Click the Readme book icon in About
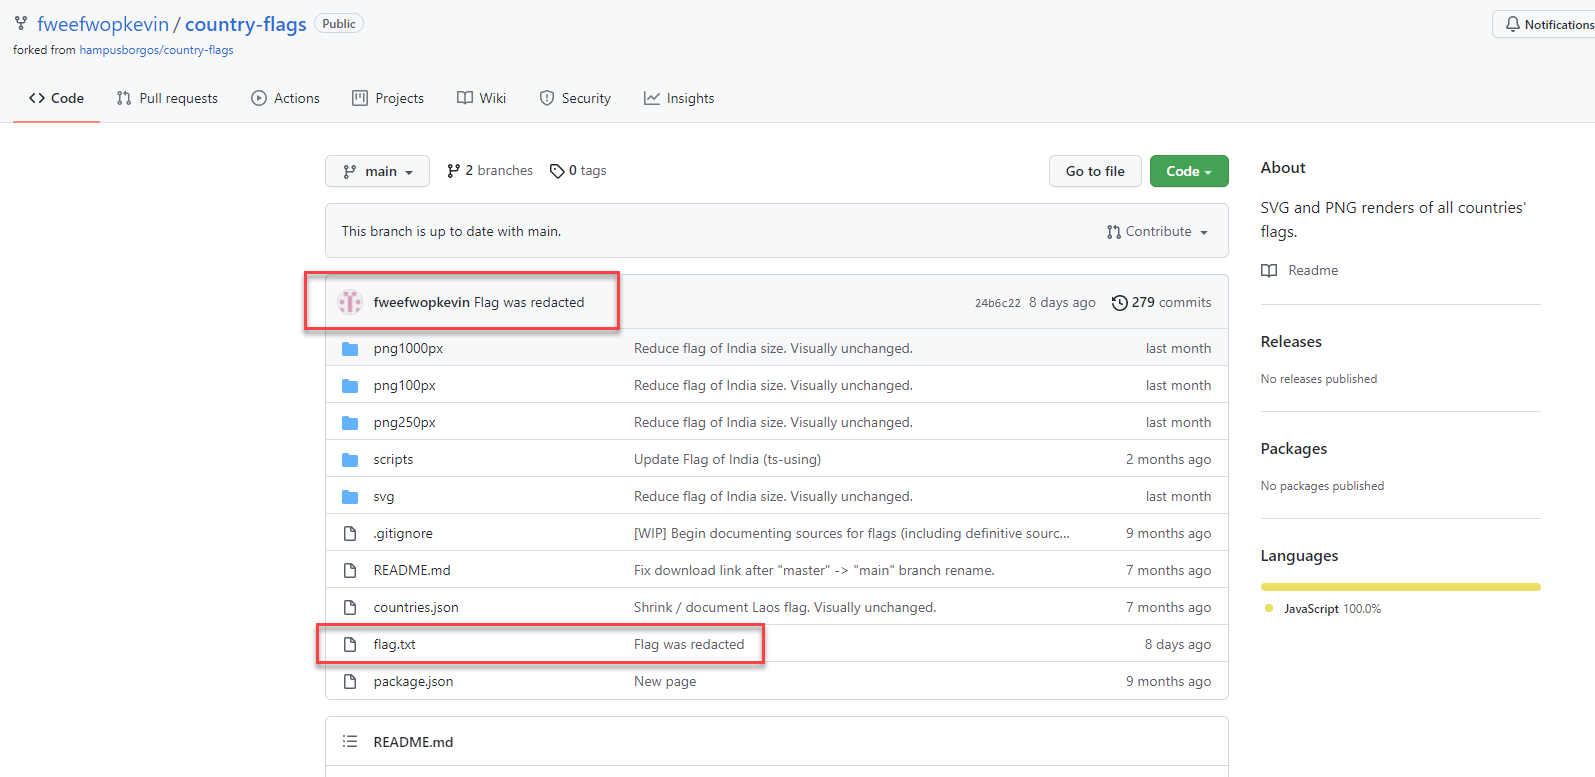The image size is (1595, 777). coord(1269,271)
